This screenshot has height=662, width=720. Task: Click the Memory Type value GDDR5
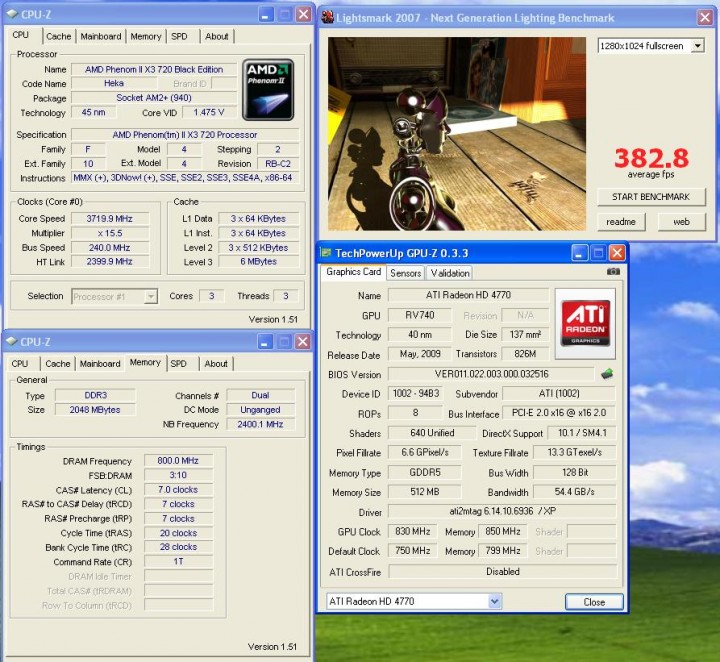point(425,472)
